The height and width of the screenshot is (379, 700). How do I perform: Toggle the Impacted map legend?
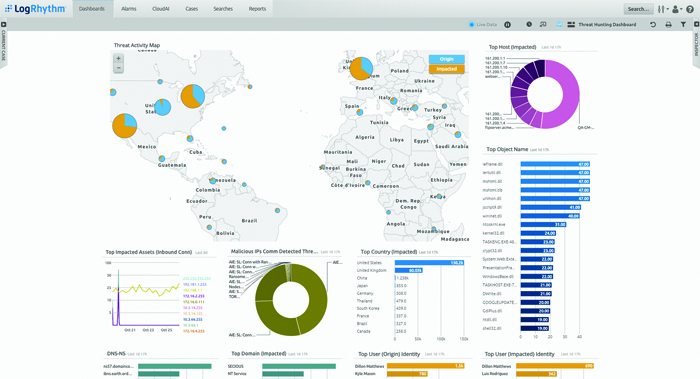(x=446, y=69)
